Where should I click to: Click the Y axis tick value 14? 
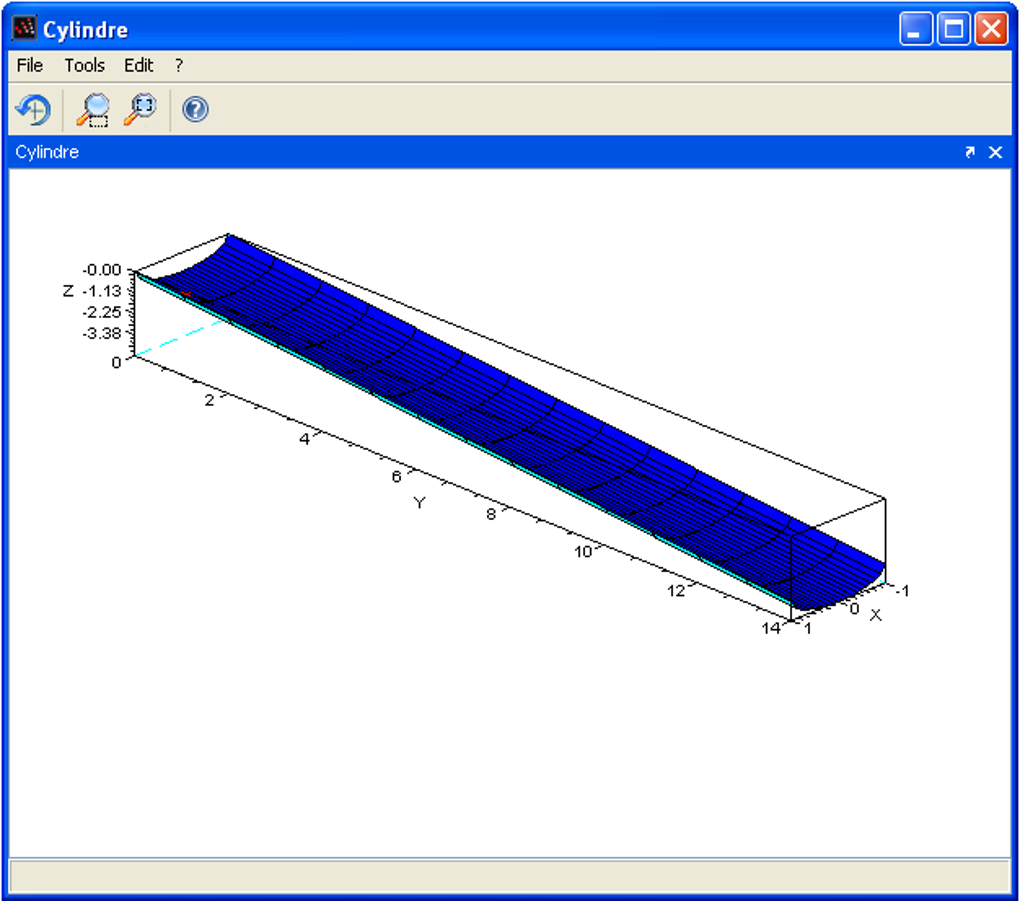click(x=772, y=628)
